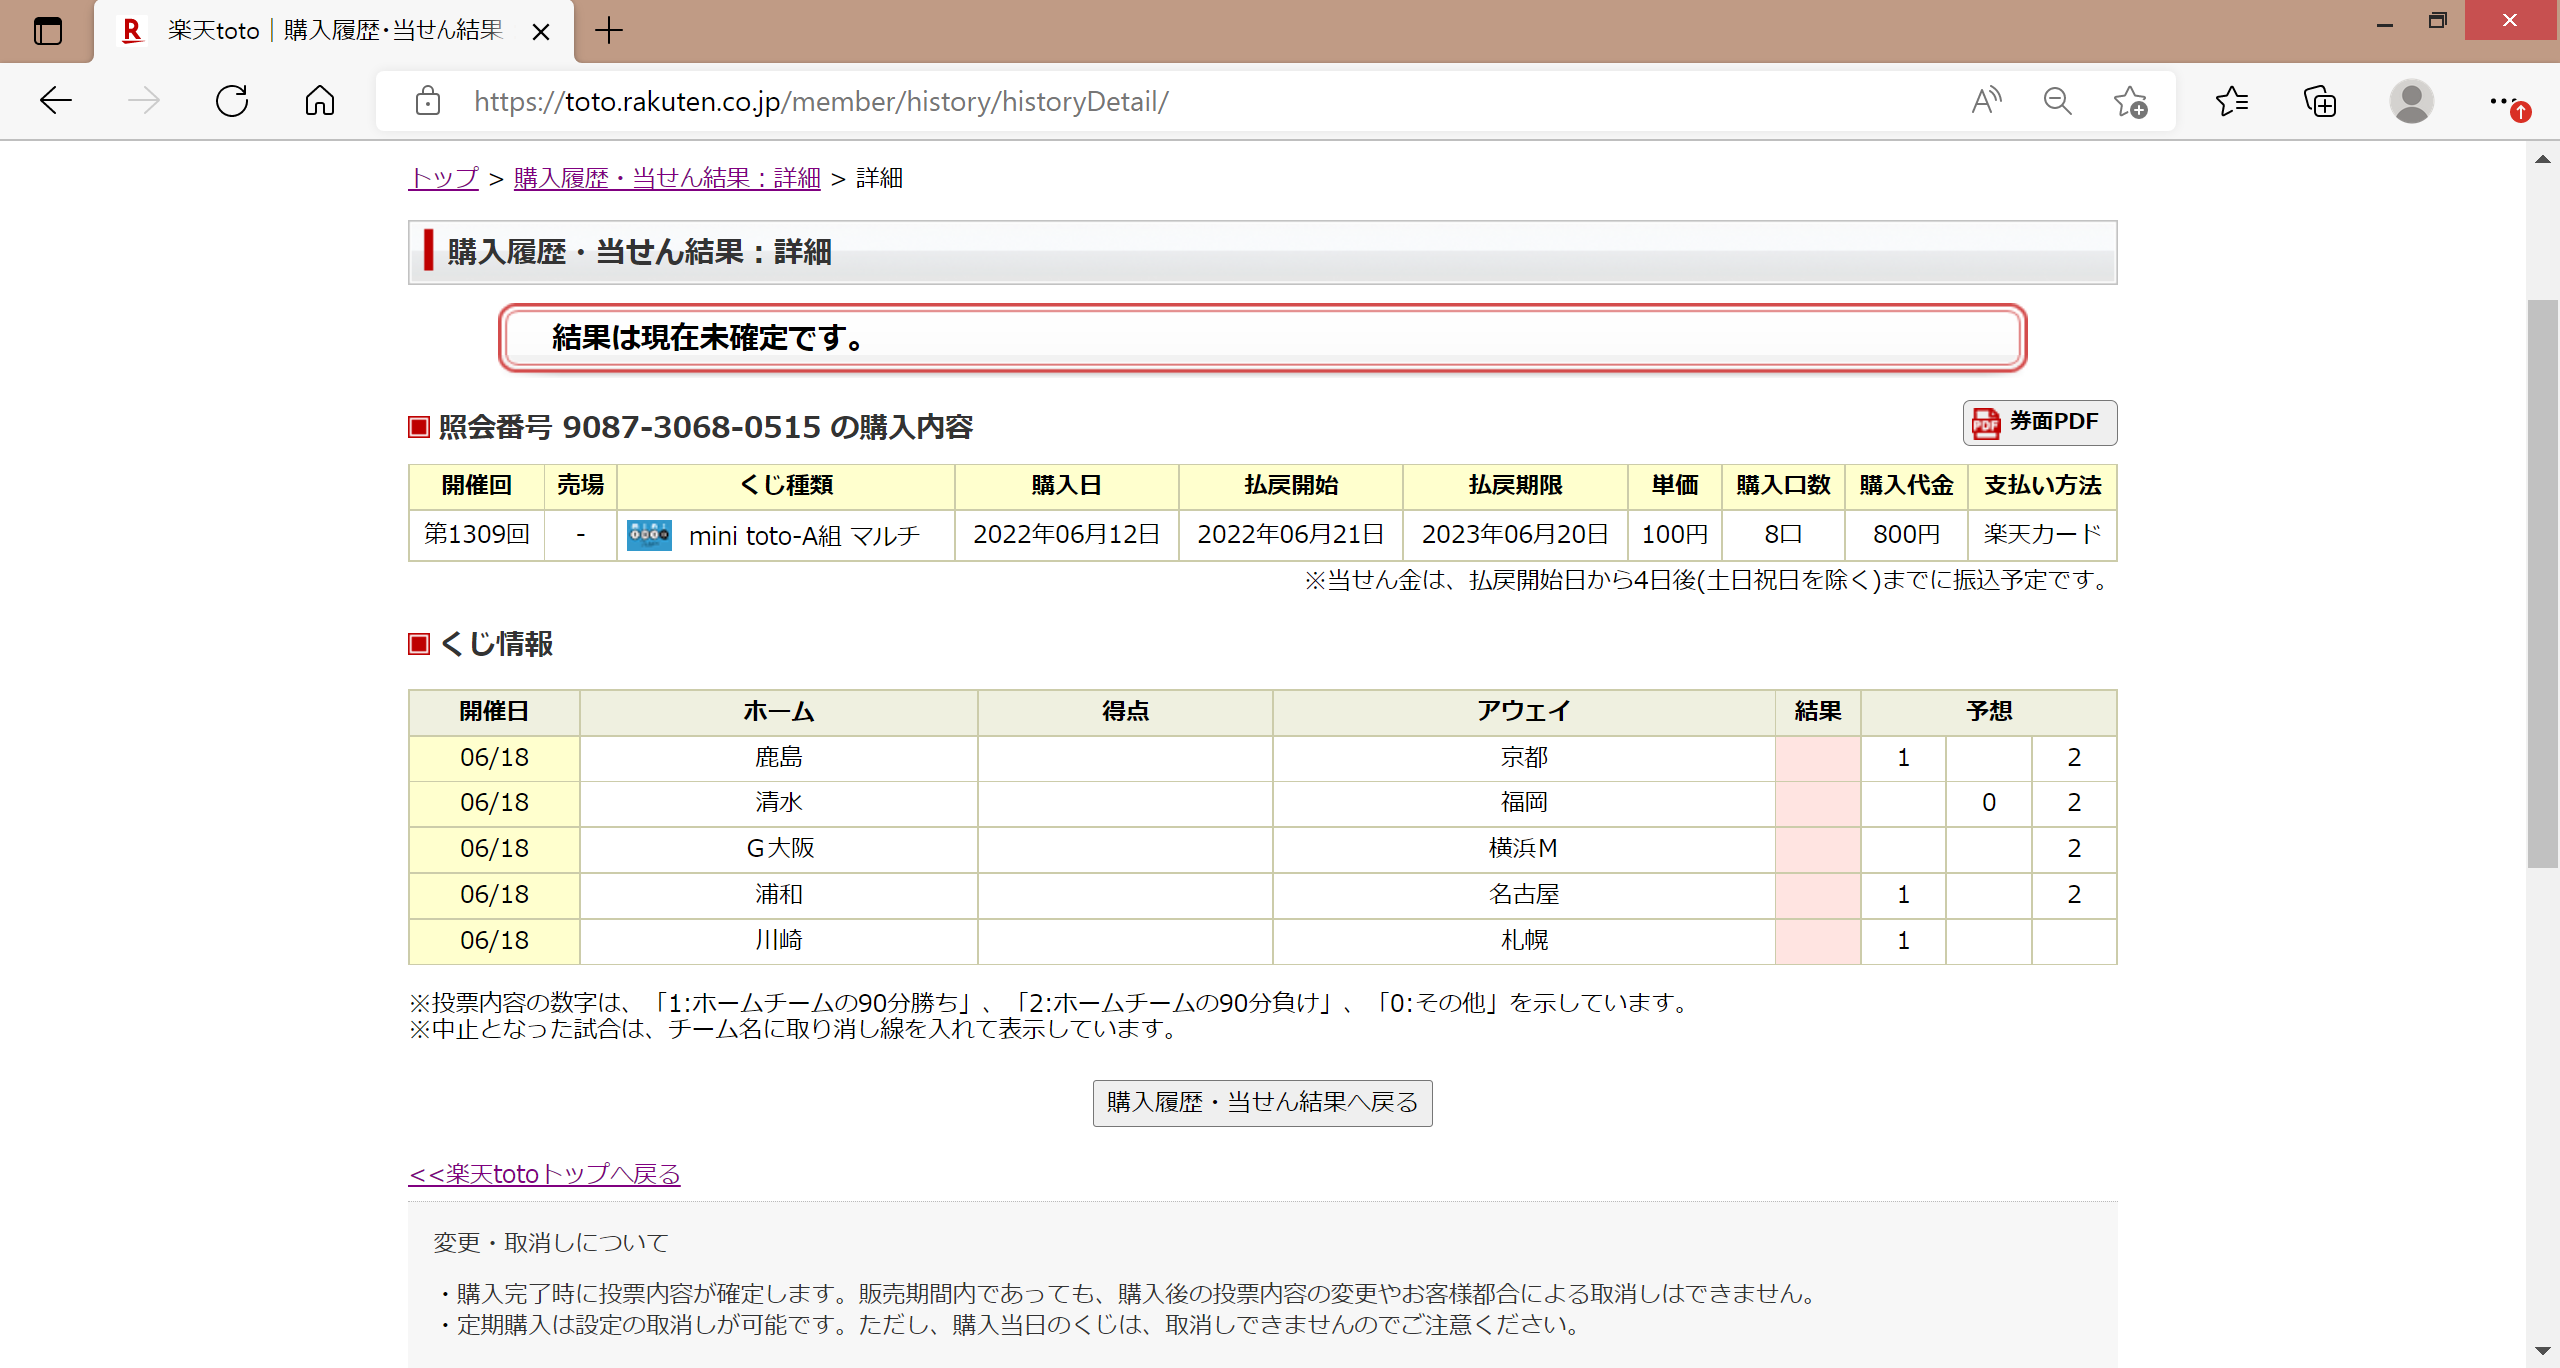
Task: Select the 800円 purchase amount
Action: click(1906, 535)
